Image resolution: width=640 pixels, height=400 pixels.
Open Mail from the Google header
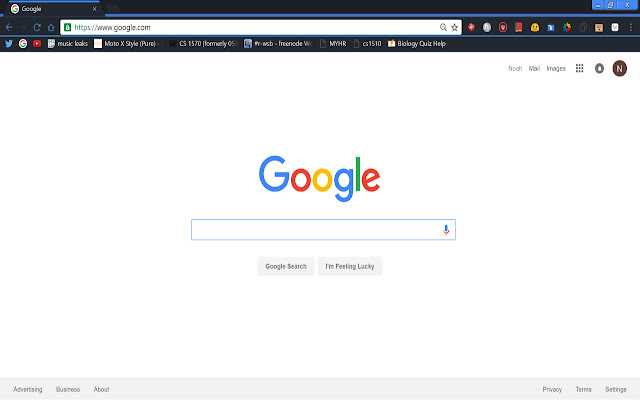(534, 68)
